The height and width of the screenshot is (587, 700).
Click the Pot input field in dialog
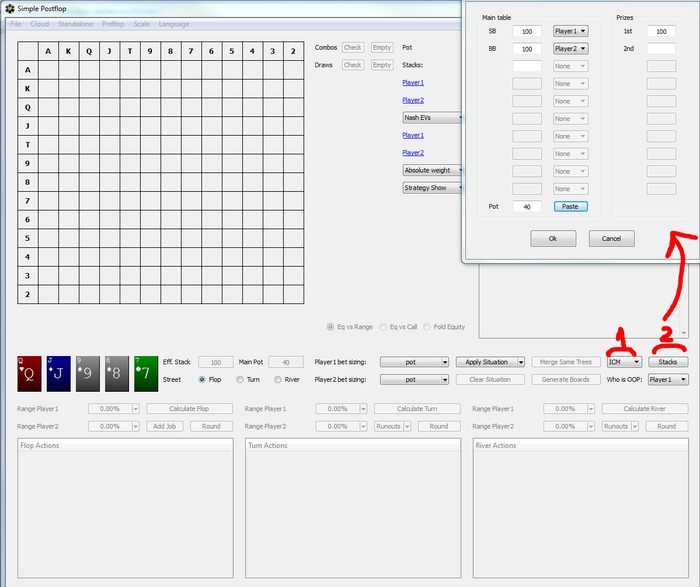(527, 207)
